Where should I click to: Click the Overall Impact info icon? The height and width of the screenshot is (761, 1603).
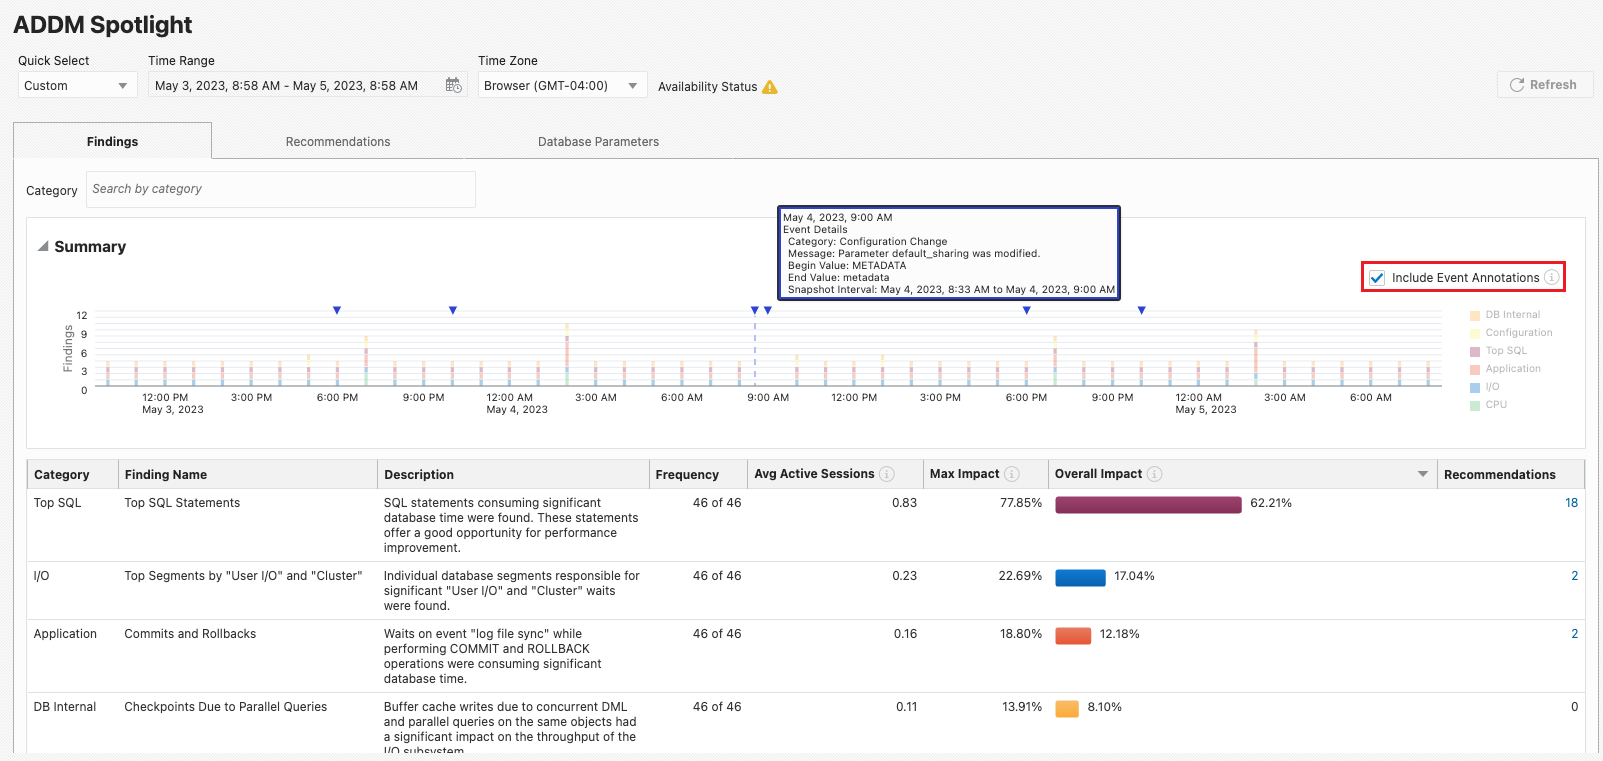1154,474
